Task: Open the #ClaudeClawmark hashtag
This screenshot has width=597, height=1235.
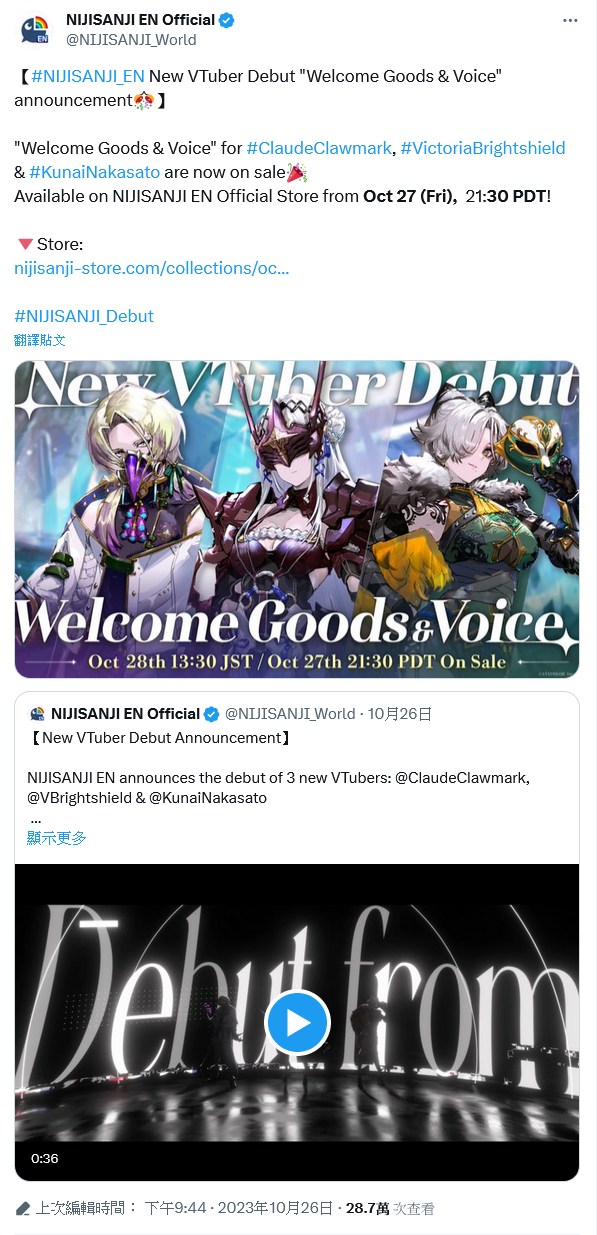Action: [x=319, y=148]
